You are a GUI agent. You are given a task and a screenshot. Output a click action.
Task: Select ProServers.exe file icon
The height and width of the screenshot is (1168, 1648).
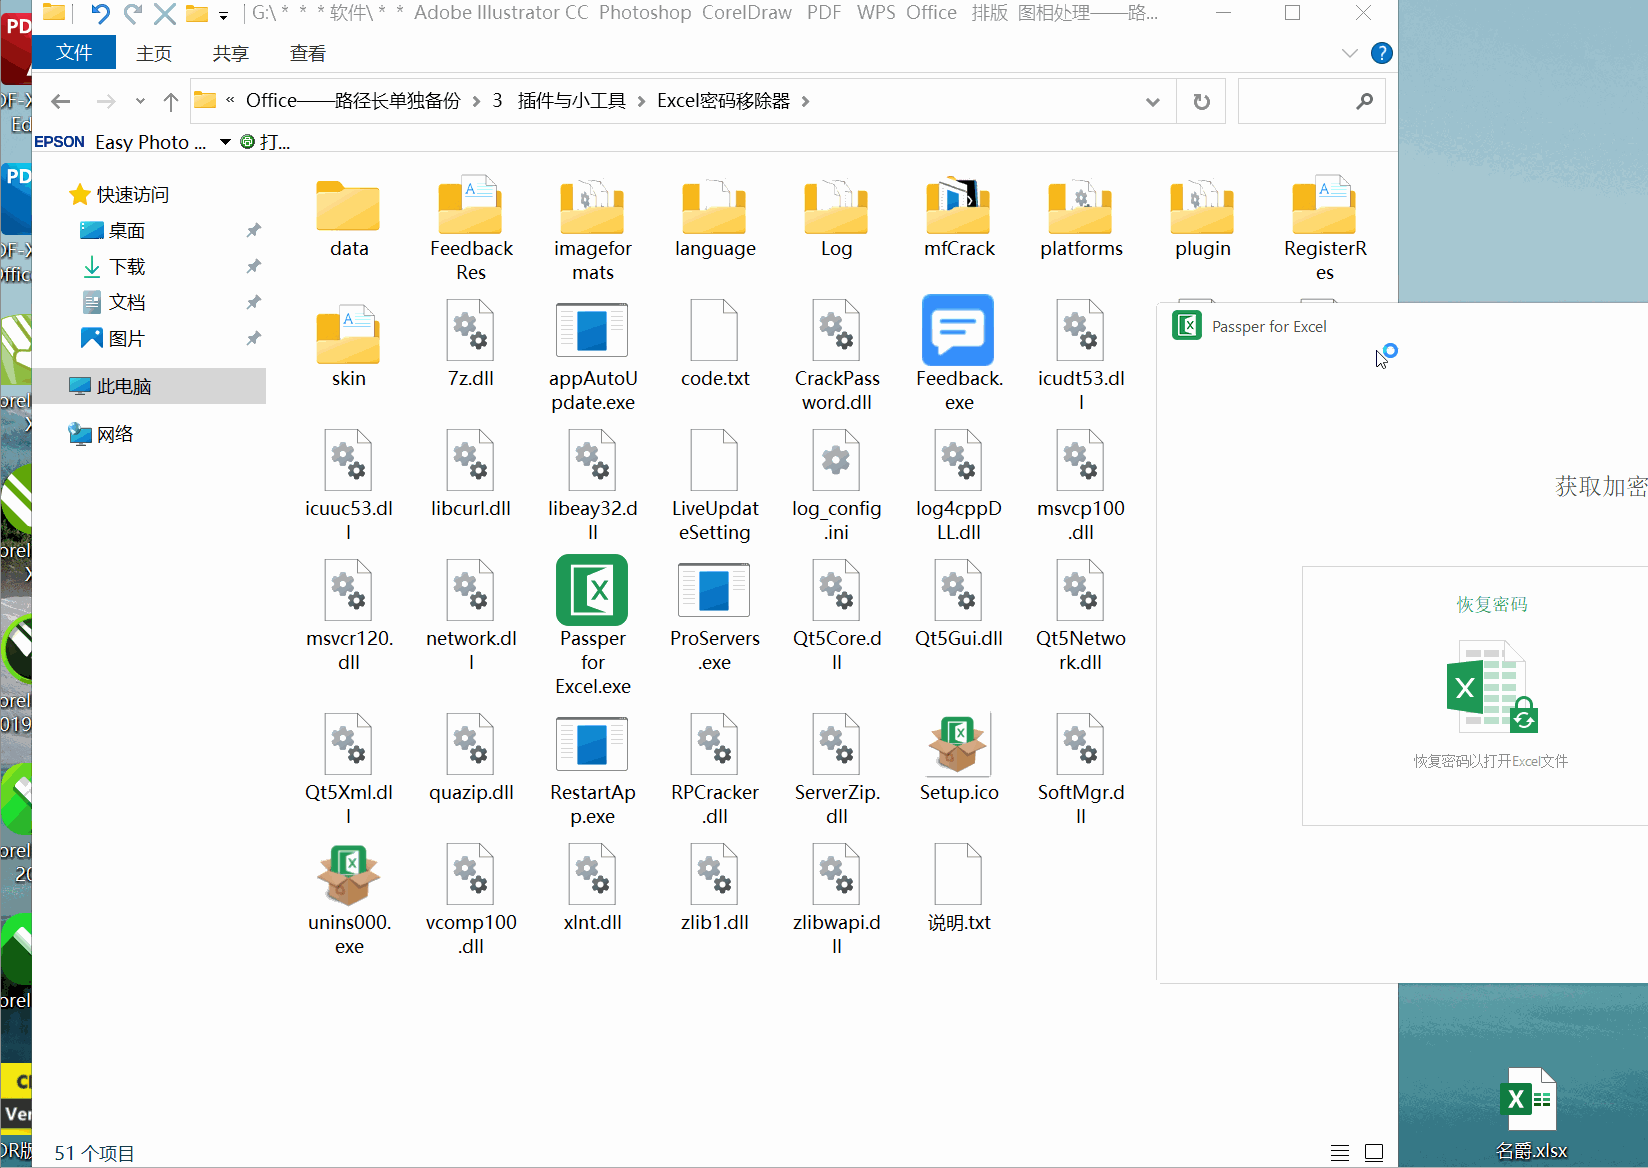[714, 590]
